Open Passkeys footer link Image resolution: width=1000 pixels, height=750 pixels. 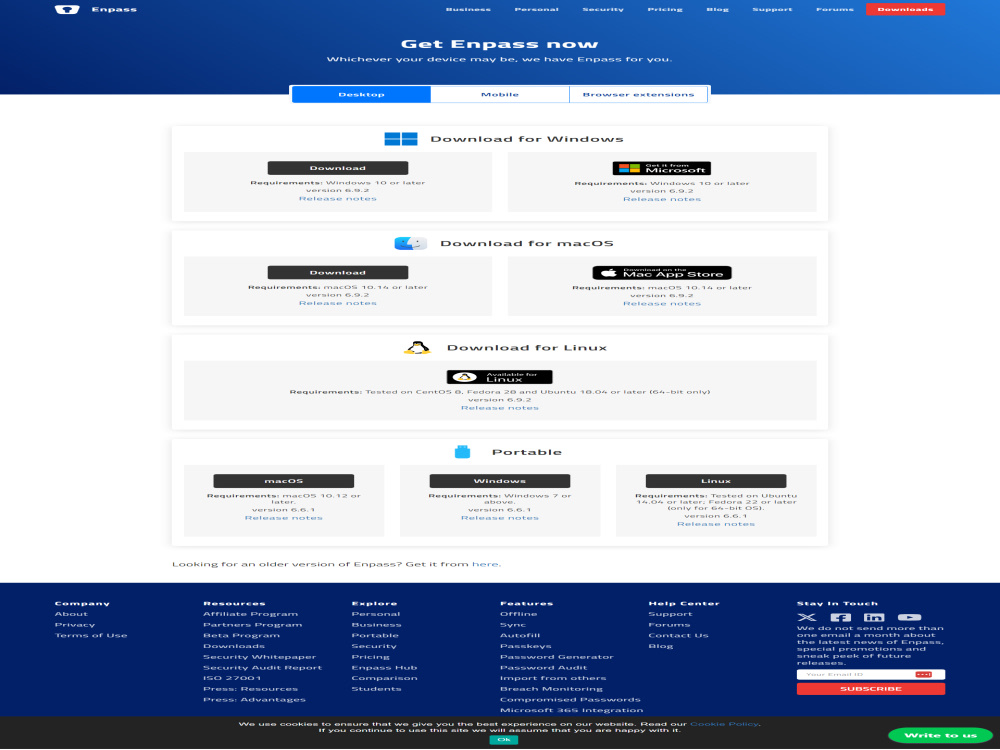(526, 646)
